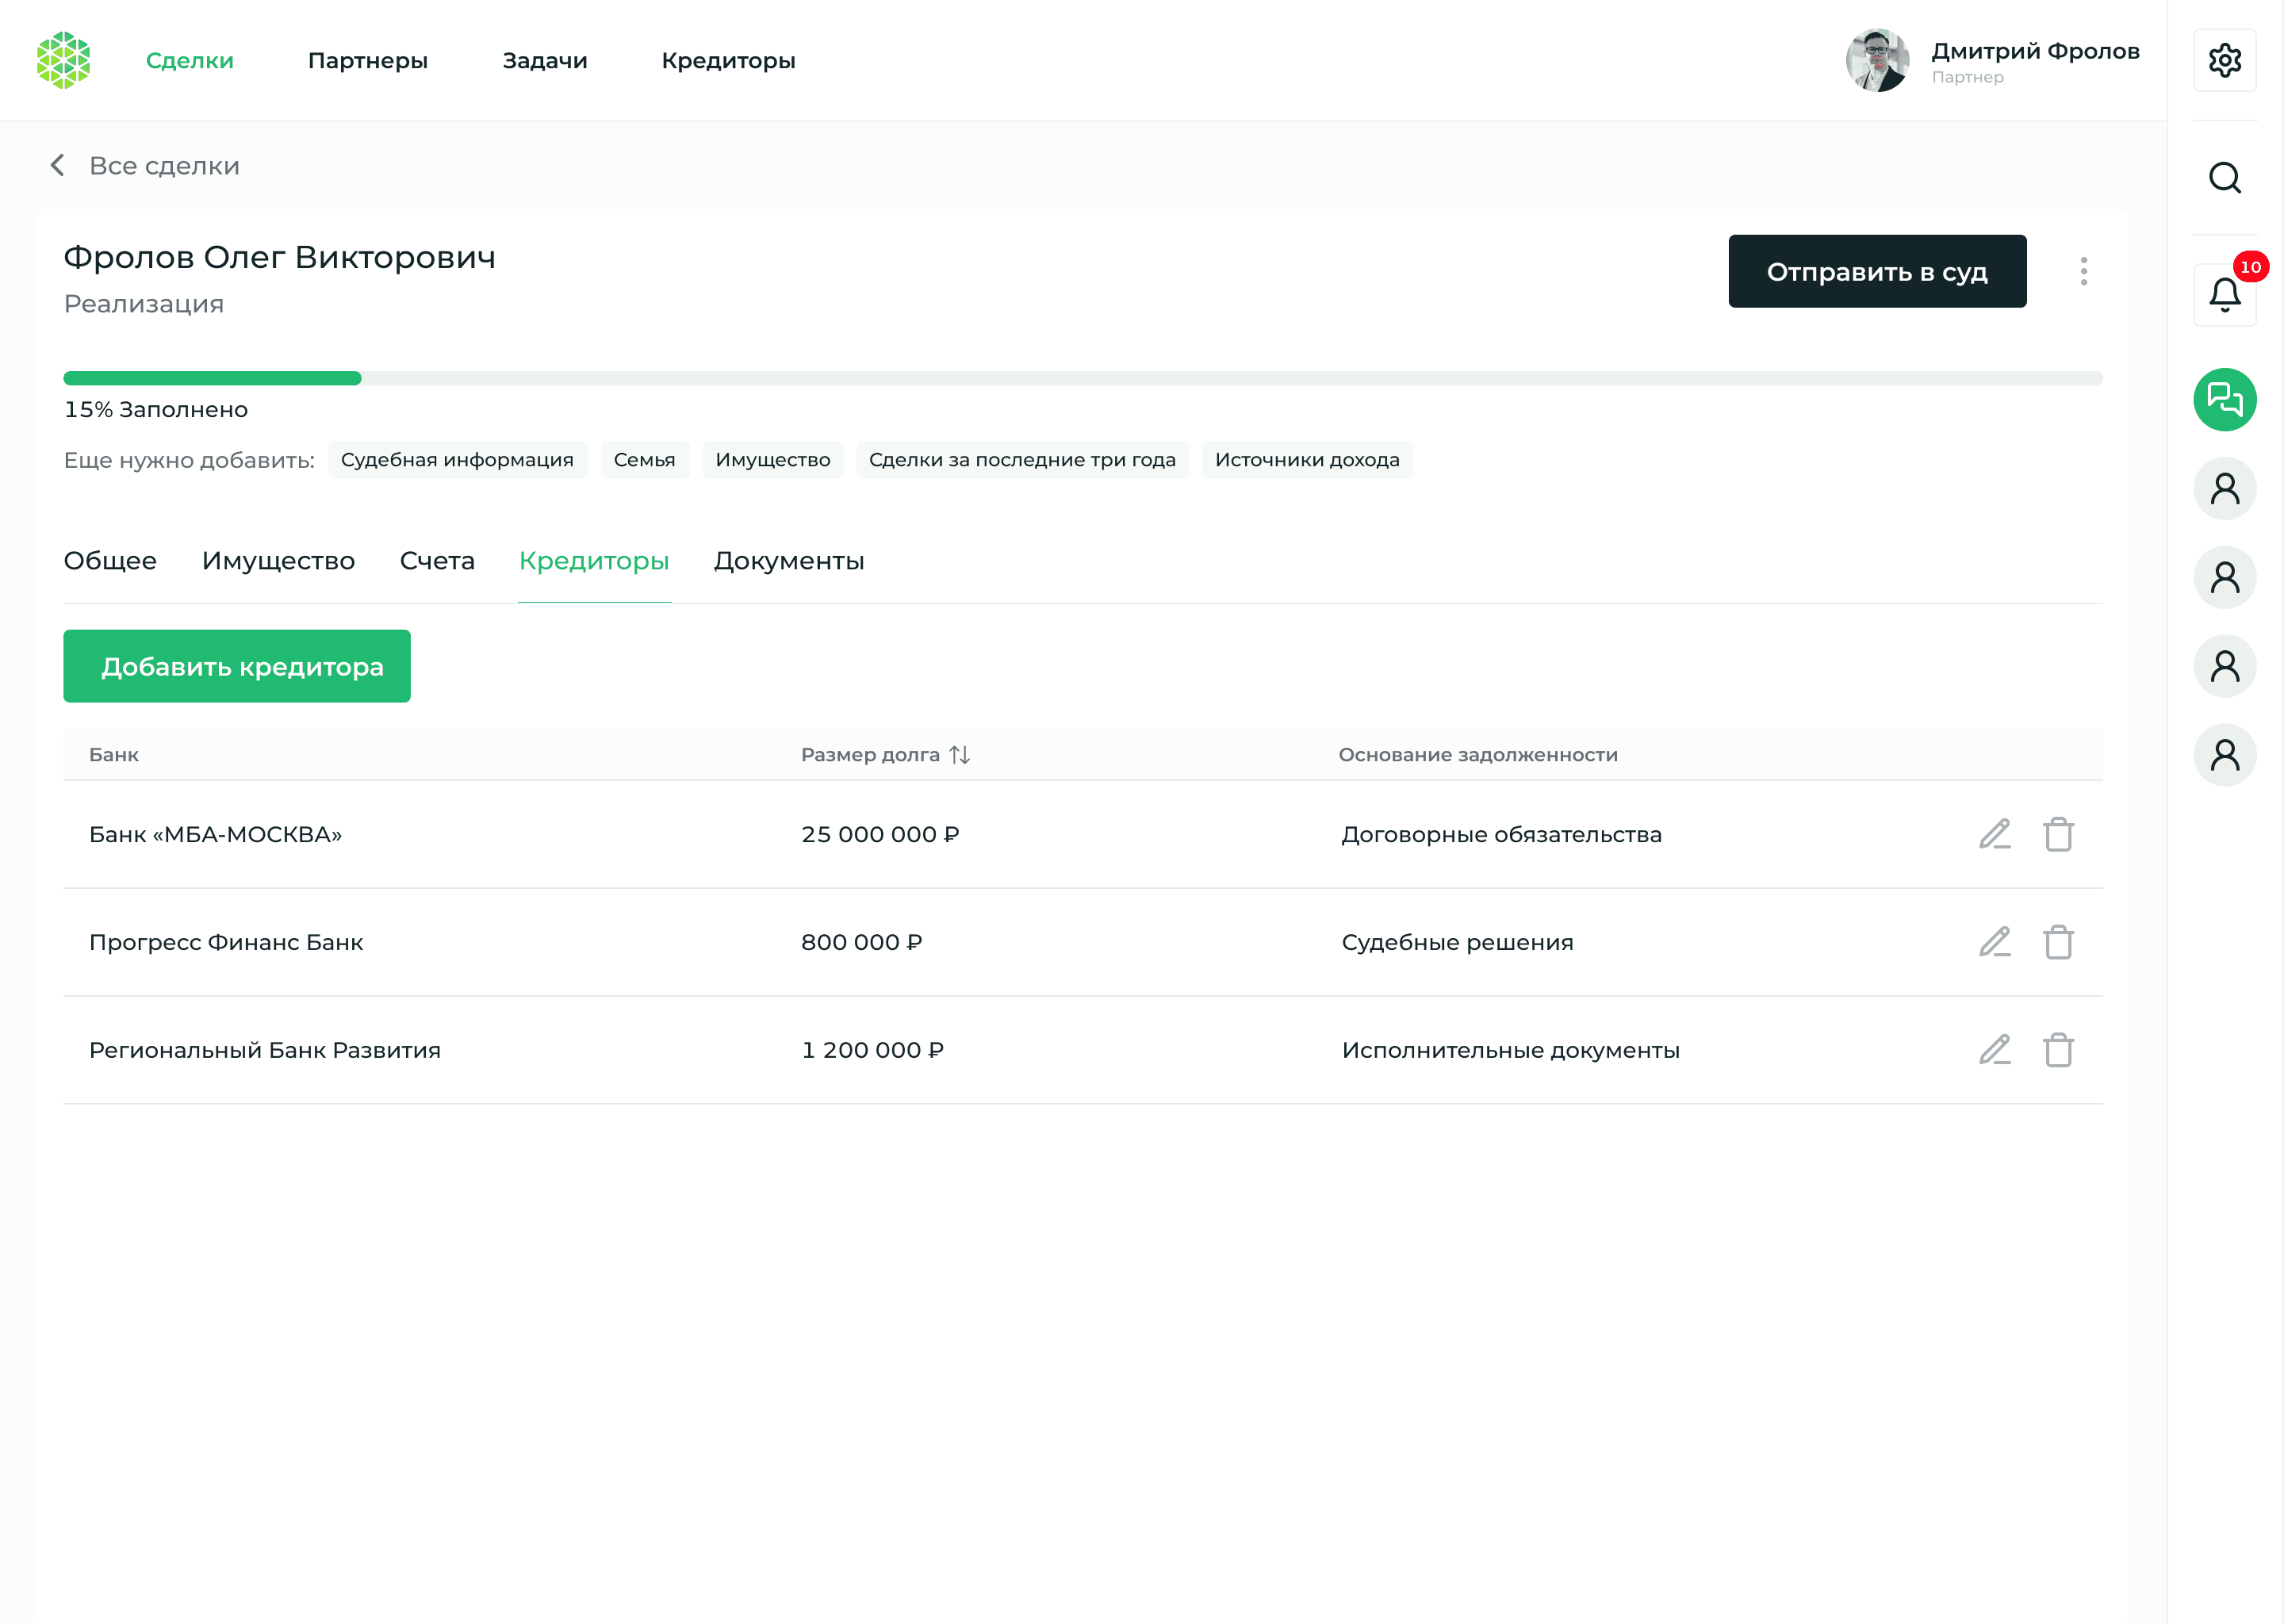Select the third user avatar in sidebar
Viewport: 2284px width, 1624px height.
(2224, 666)
